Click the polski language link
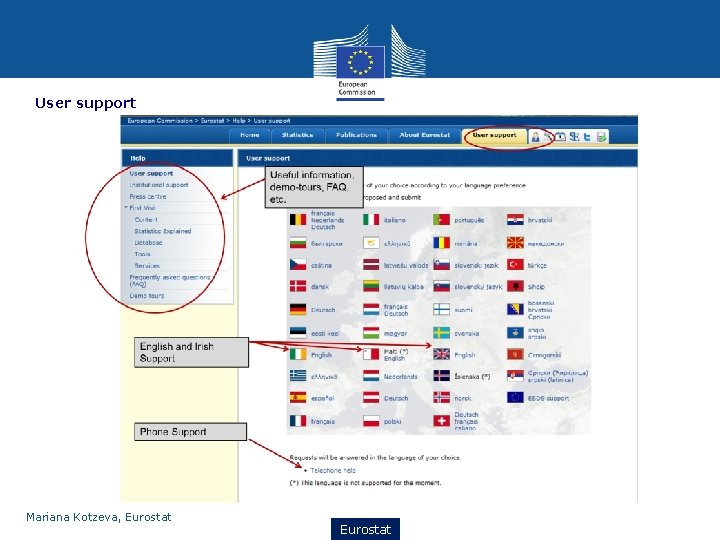720x540 pixels. click(x=393, y=422)
